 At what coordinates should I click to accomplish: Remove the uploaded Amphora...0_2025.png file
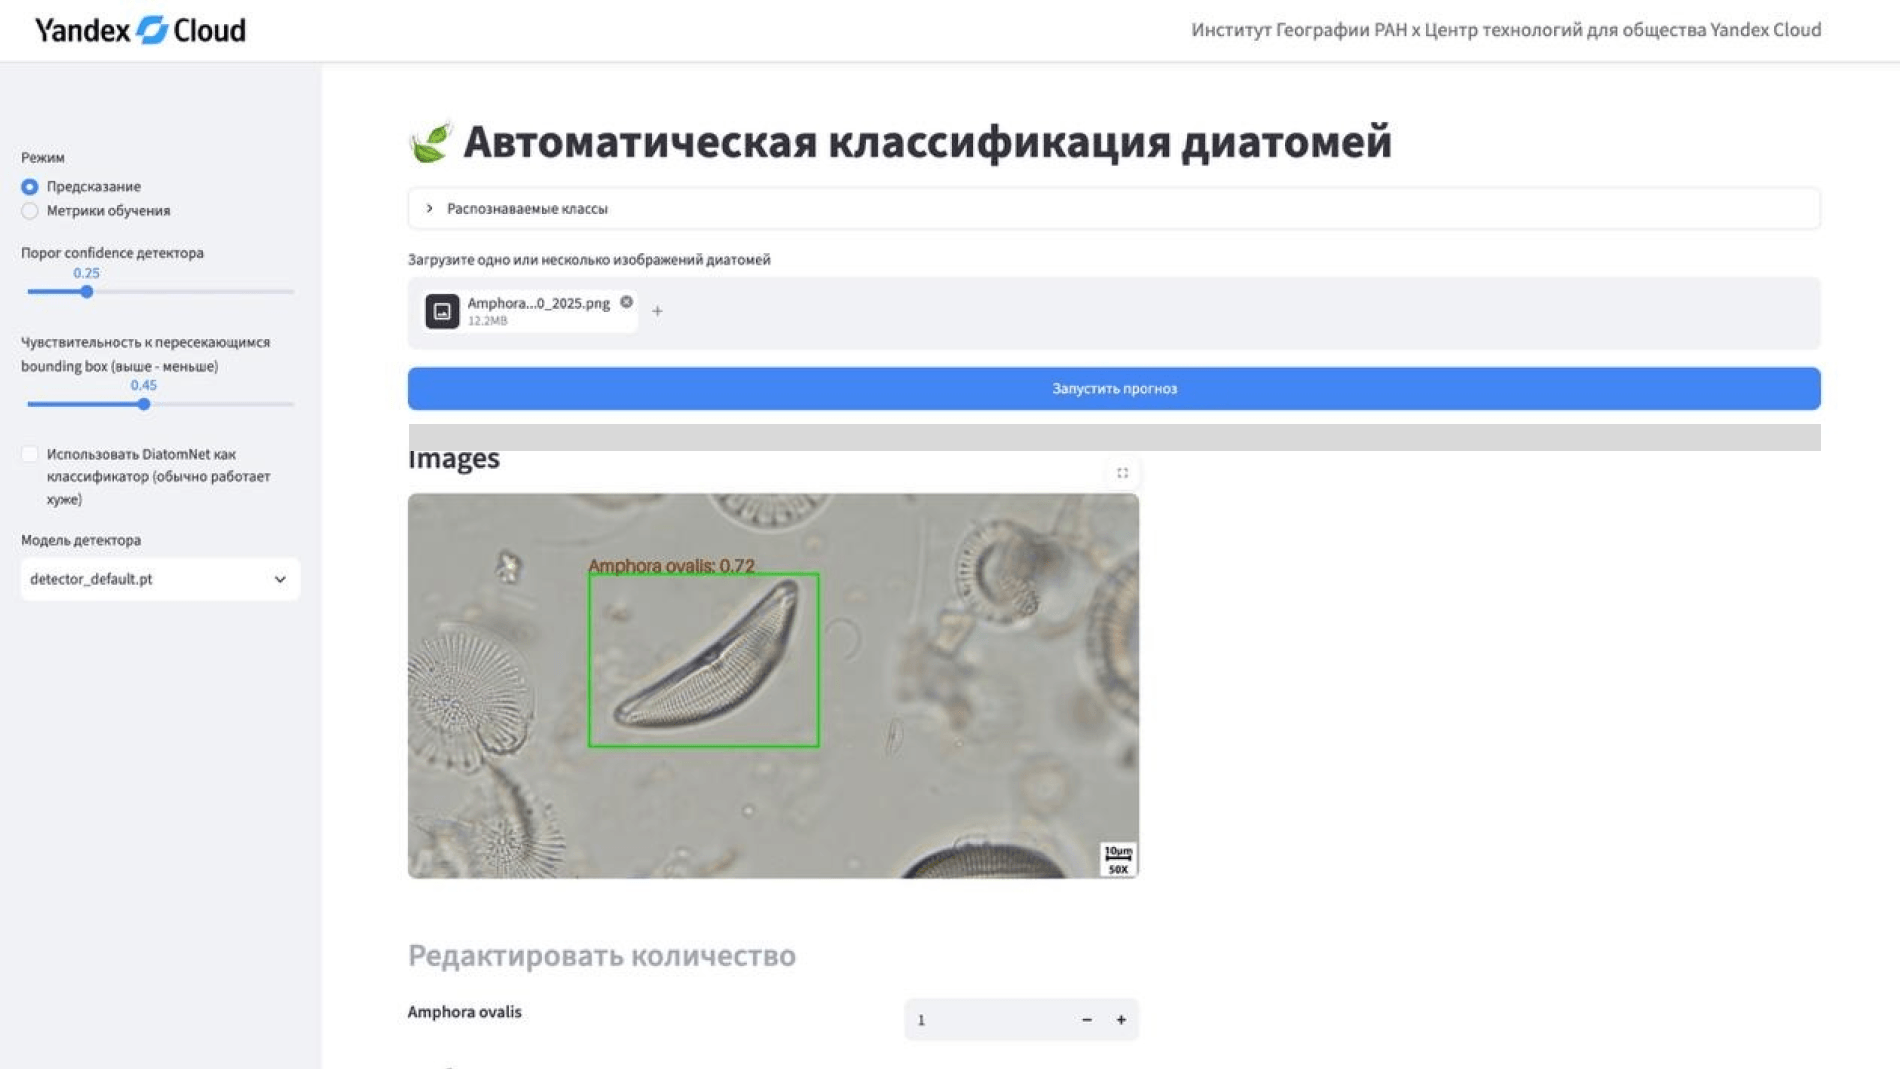626,302
